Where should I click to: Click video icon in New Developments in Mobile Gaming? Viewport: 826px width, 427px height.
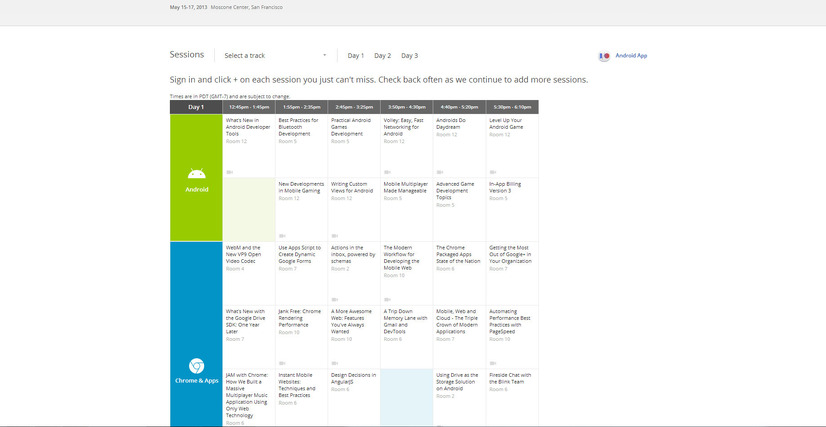click(282, 236)
